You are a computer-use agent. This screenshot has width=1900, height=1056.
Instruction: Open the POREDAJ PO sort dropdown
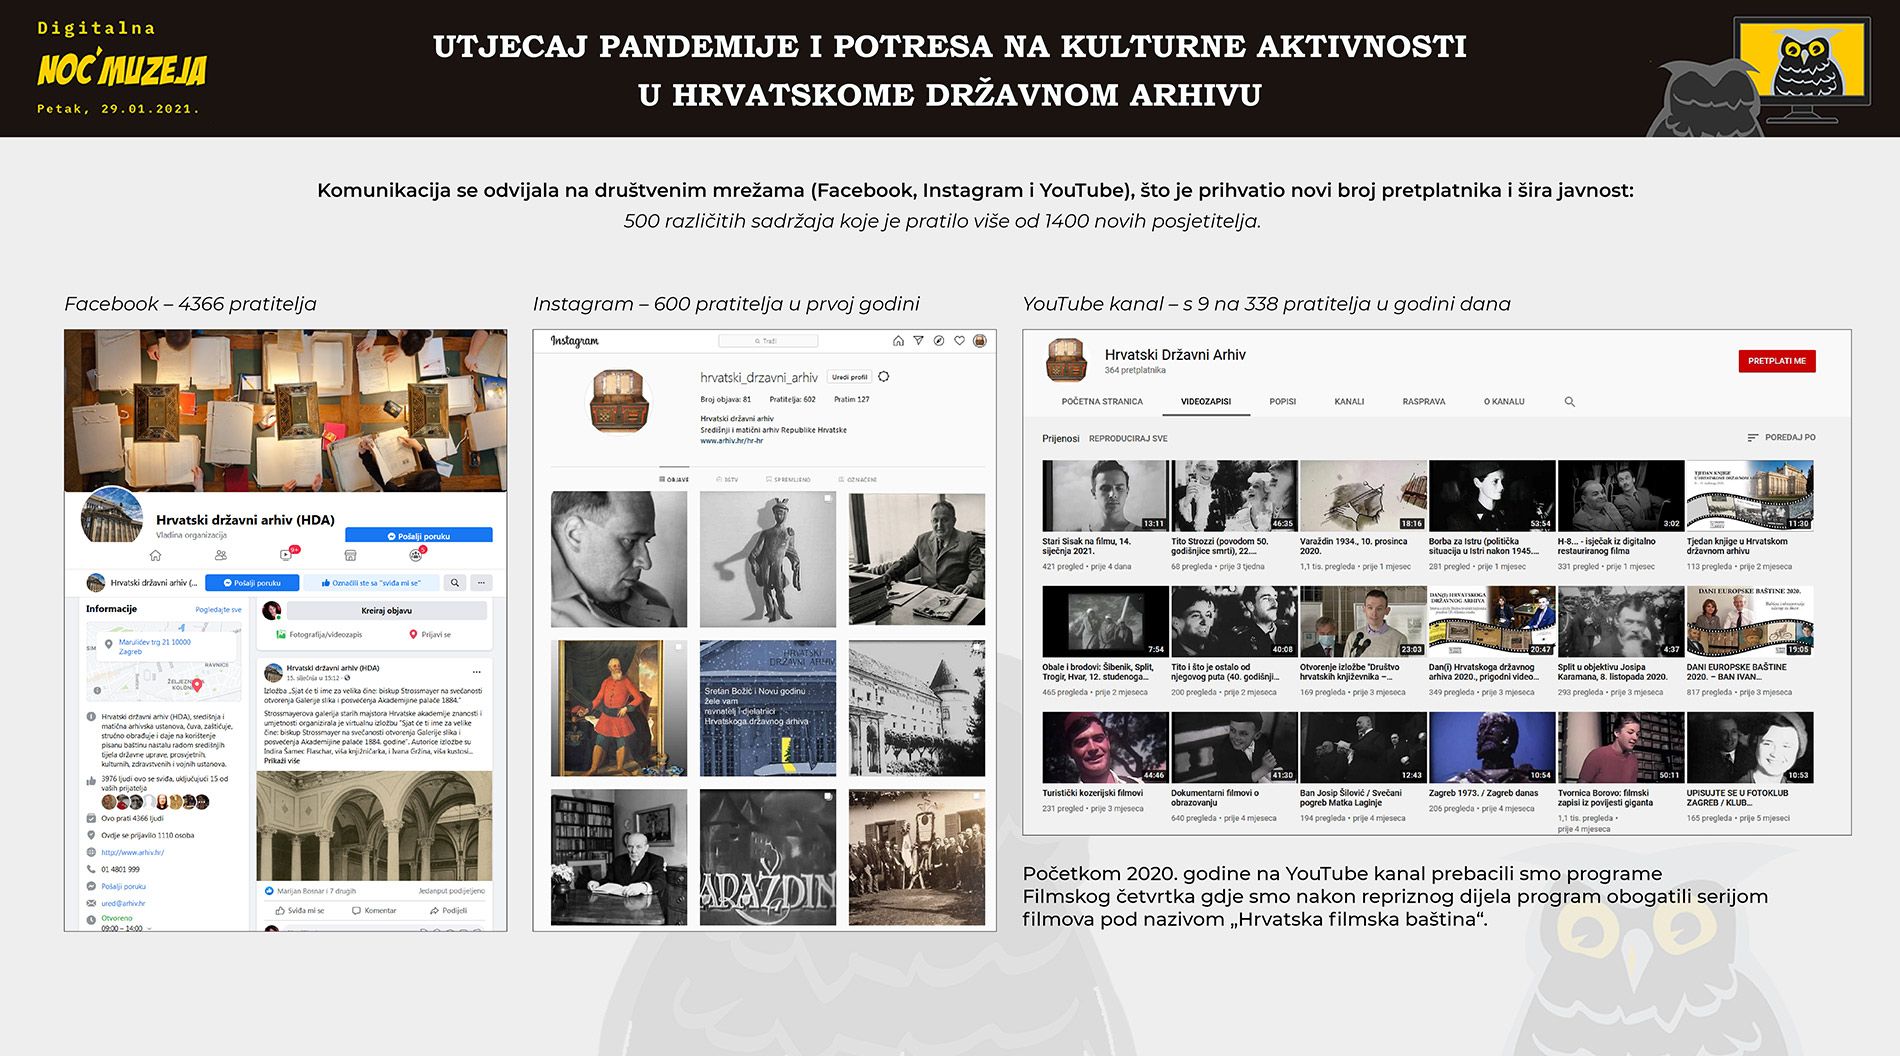click(1781, 437)
